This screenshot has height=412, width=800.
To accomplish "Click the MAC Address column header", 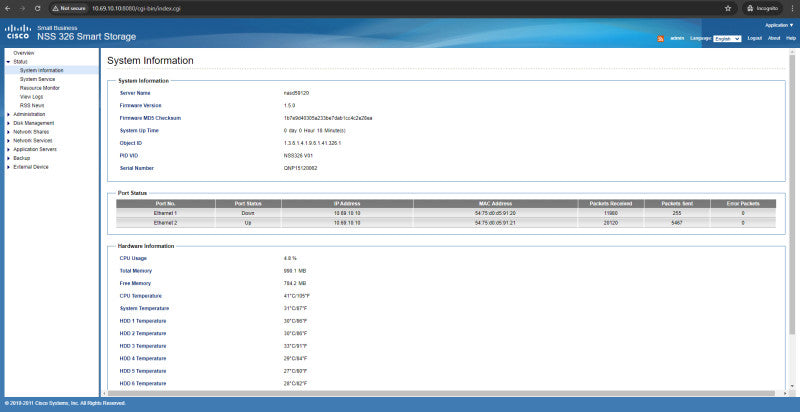I will click(x=495, y=203).
